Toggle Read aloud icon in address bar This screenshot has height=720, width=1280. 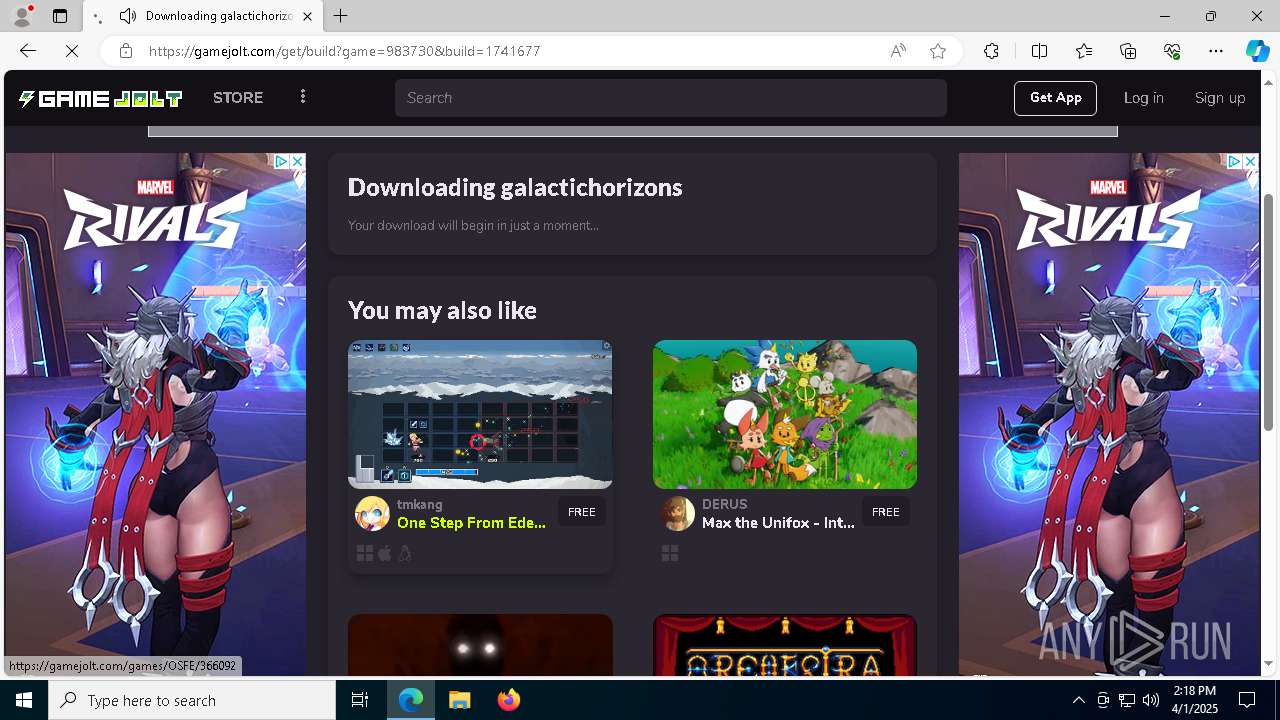click(x=898, y=51)
